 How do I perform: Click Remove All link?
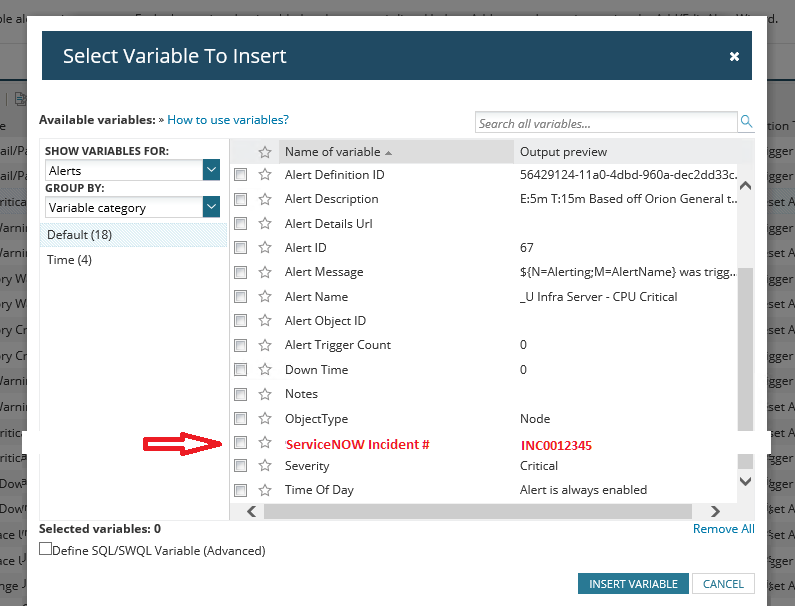724,529
